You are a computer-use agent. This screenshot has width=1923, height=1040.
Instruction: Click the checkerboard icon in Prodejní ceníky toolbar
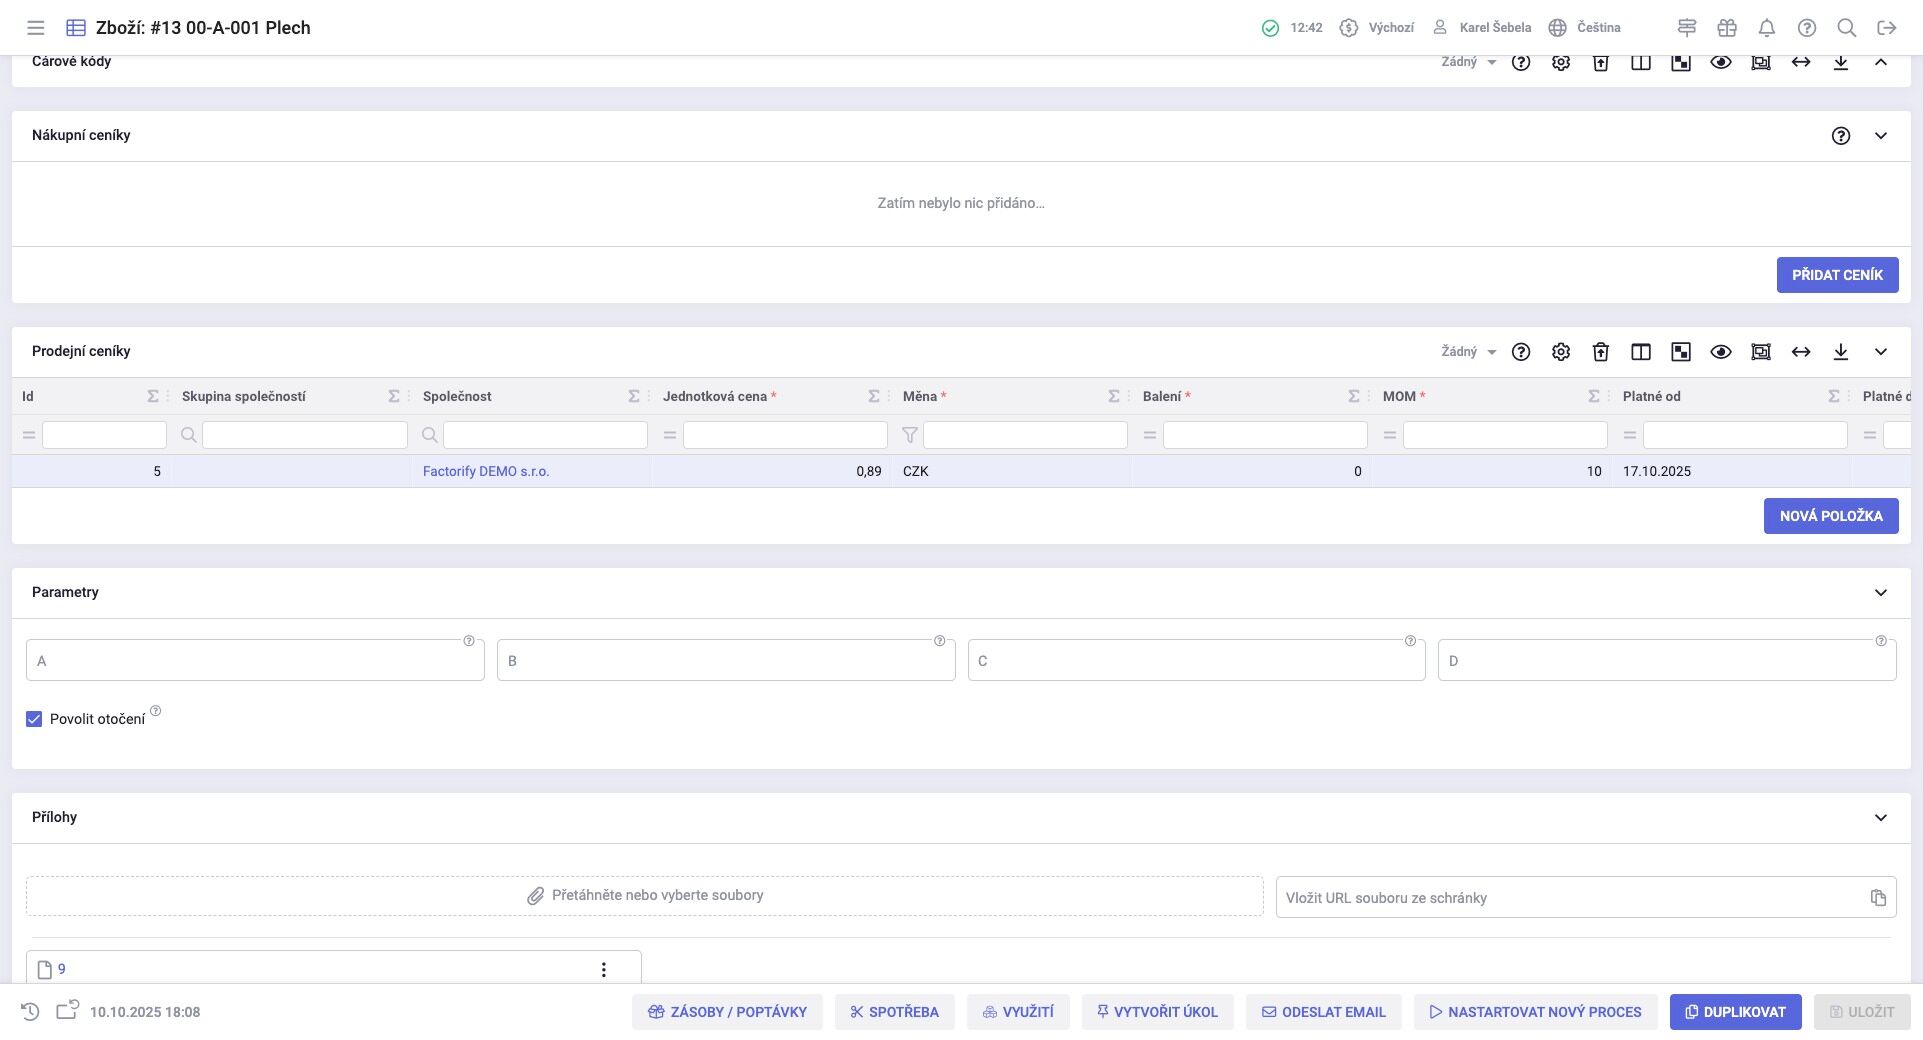point(1681,352)
